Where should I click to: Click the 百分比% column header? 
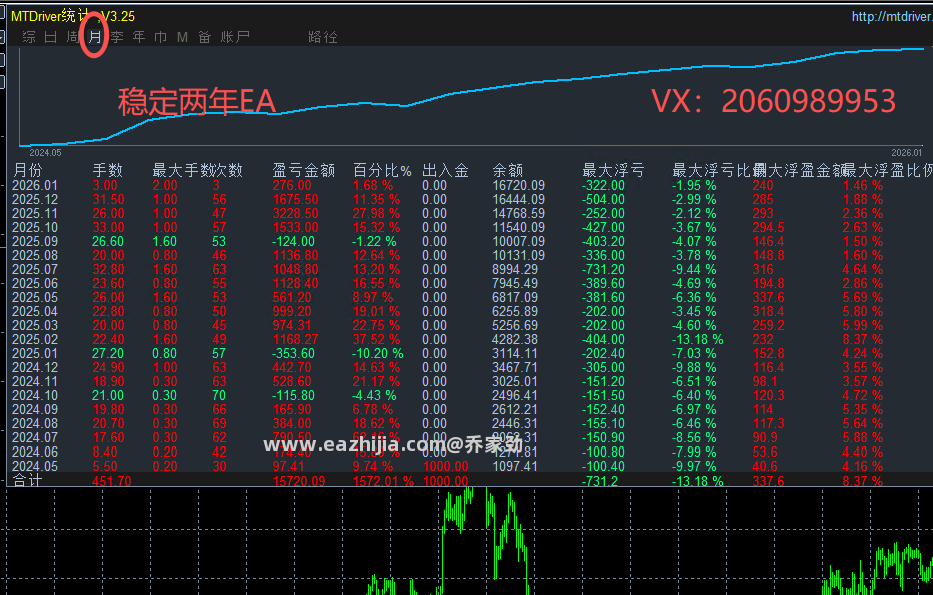pos(382,171)
